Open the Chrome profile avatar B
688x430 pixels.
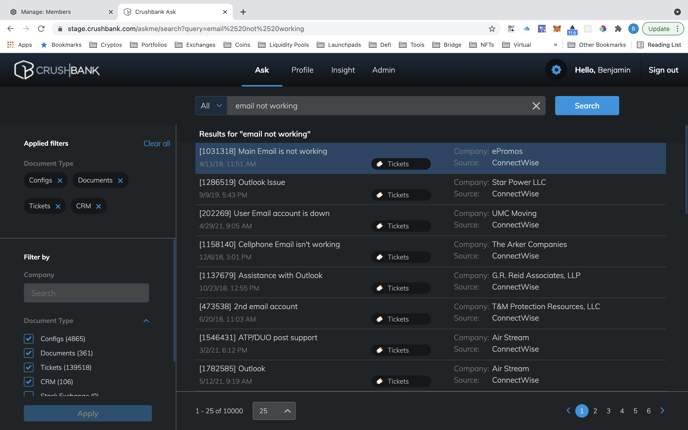coord(633,29)
